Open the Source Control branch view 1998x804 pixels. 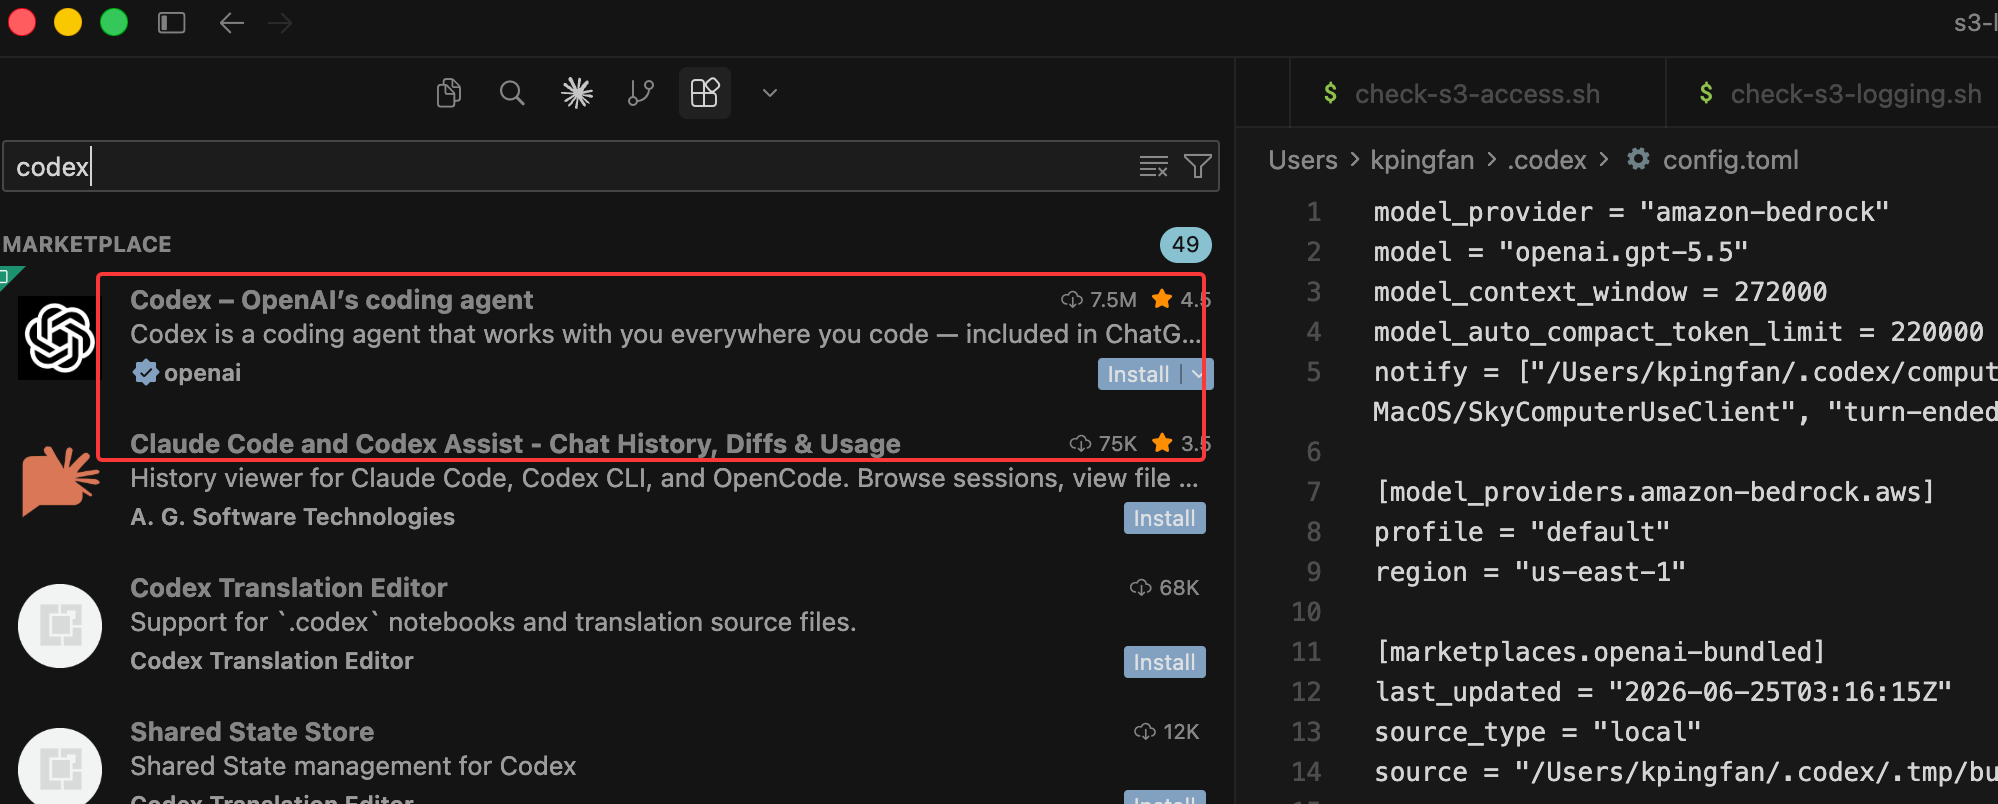[641, 93]
